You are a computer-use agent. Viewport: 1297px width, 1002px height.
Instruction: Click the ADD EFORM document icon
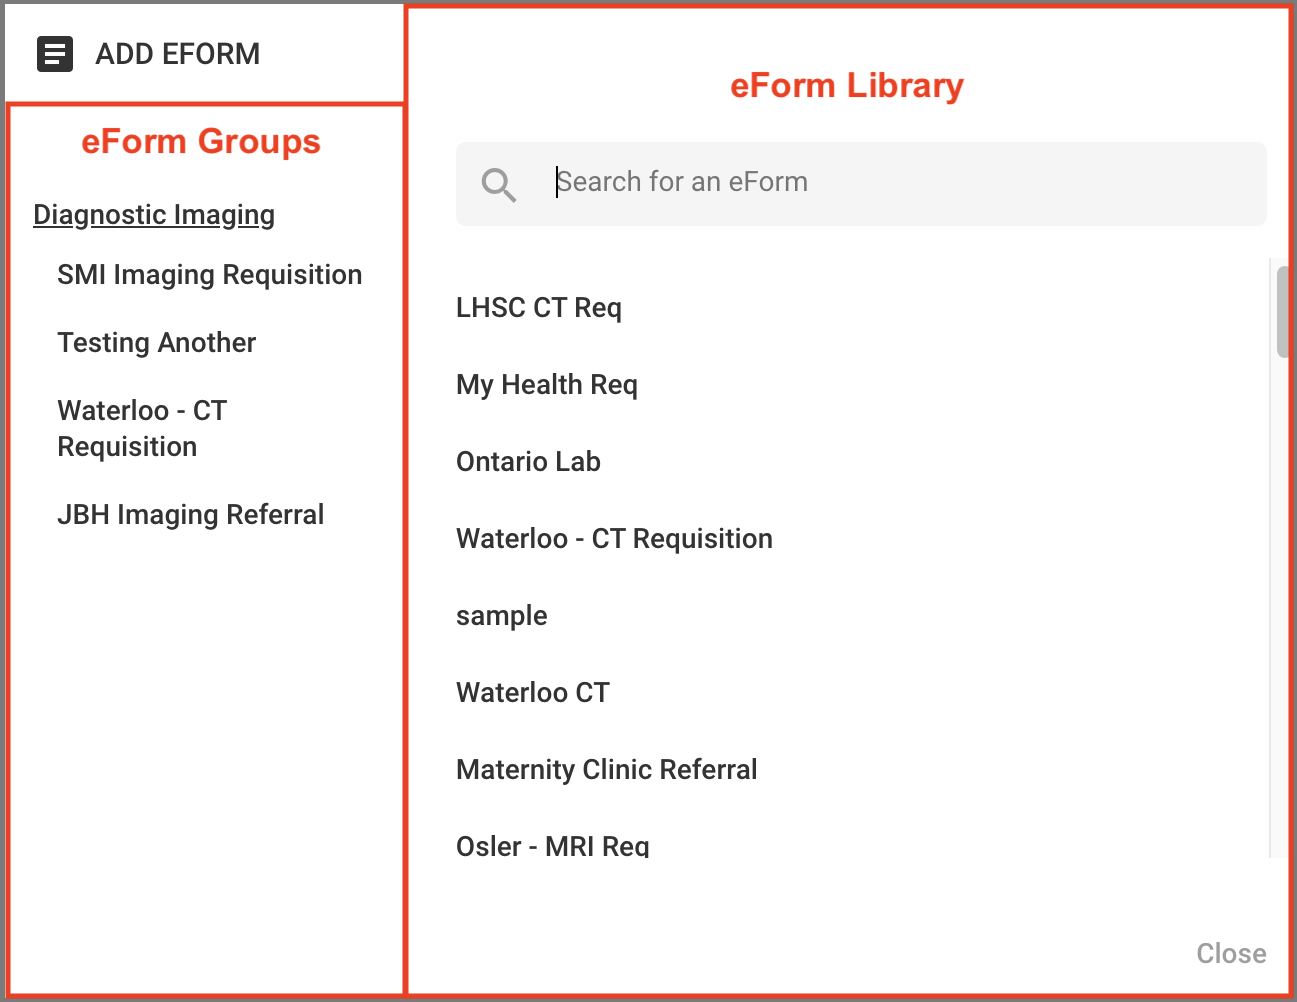(x=54, y=54)
